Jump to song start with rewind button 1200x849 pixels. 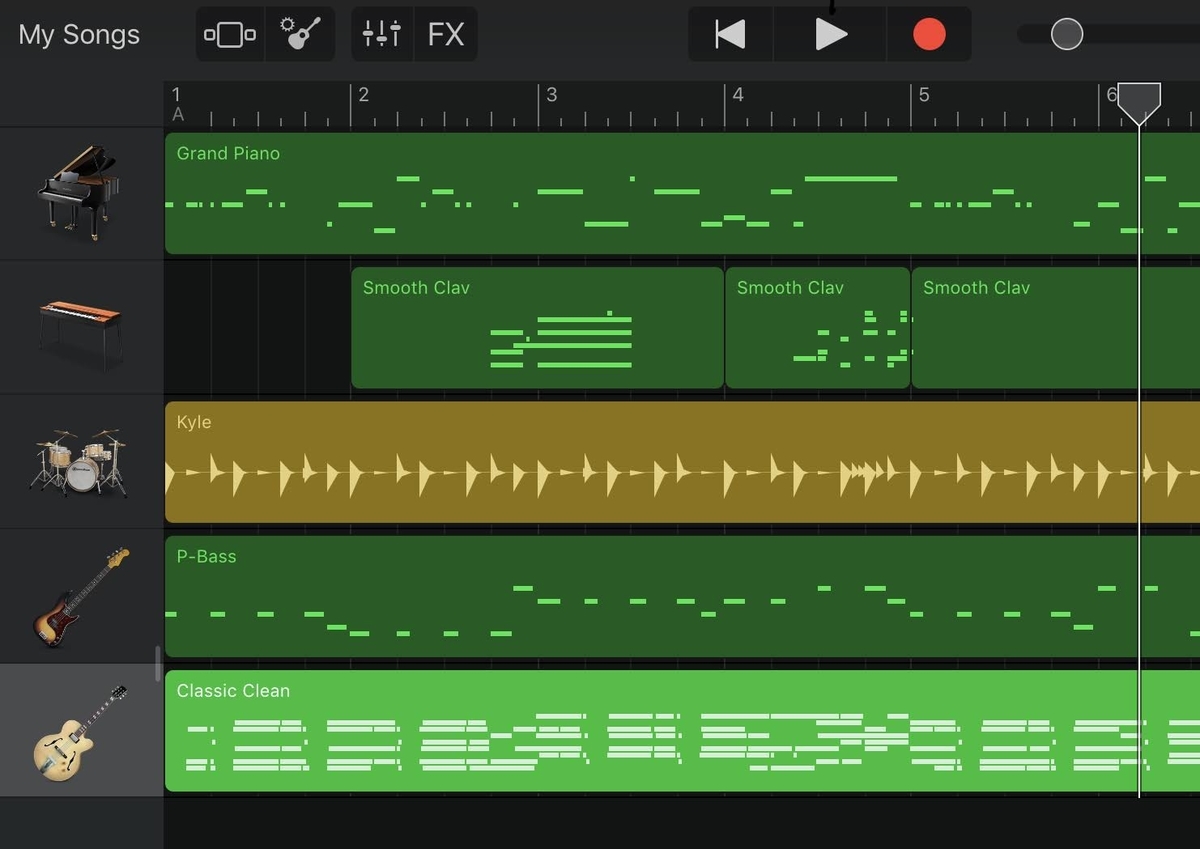[729, 33]
